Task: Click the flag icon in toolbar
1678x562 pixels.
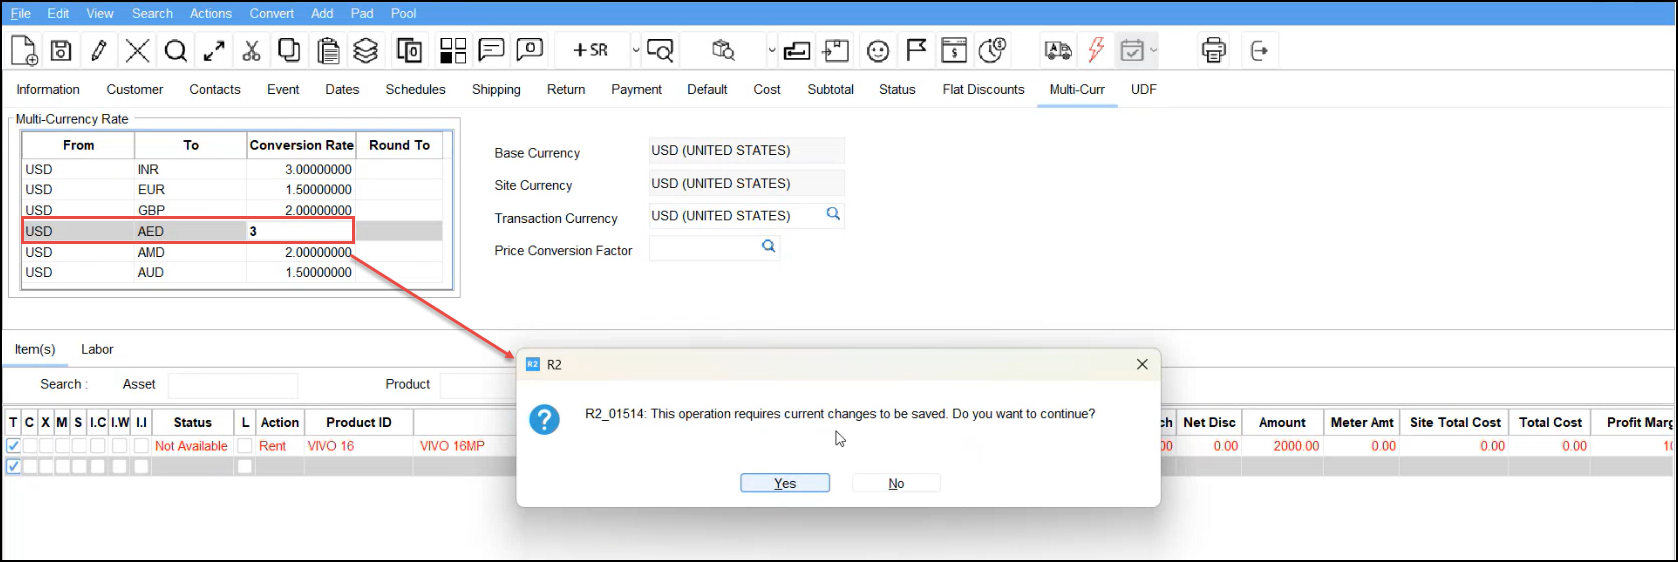Action: pyautogui.click(x=916, y=50)
